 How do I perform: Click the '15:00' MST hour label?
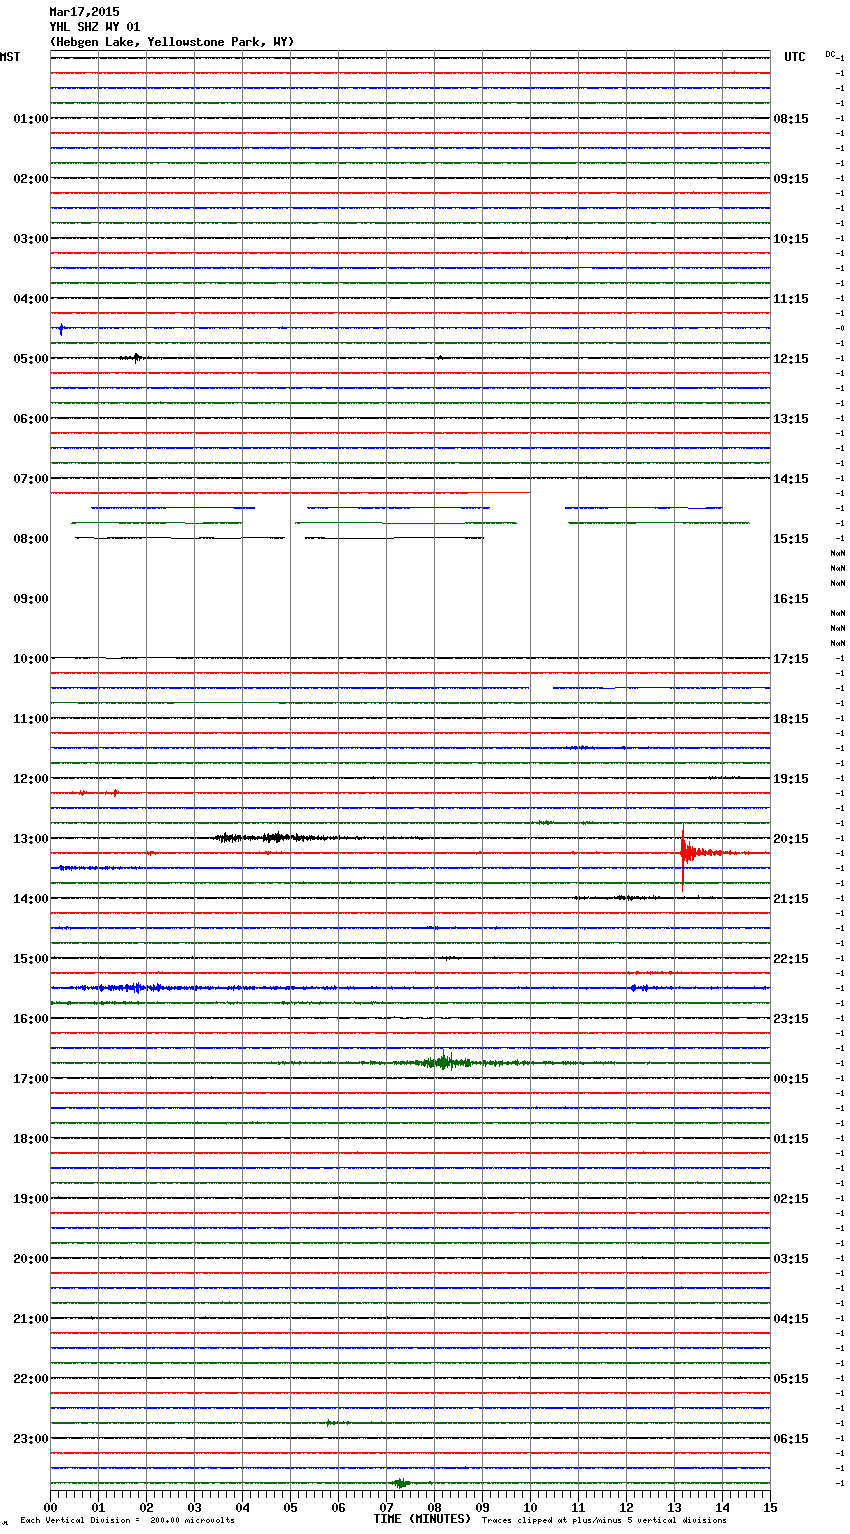pyautogui.click(x=30, y=959)
